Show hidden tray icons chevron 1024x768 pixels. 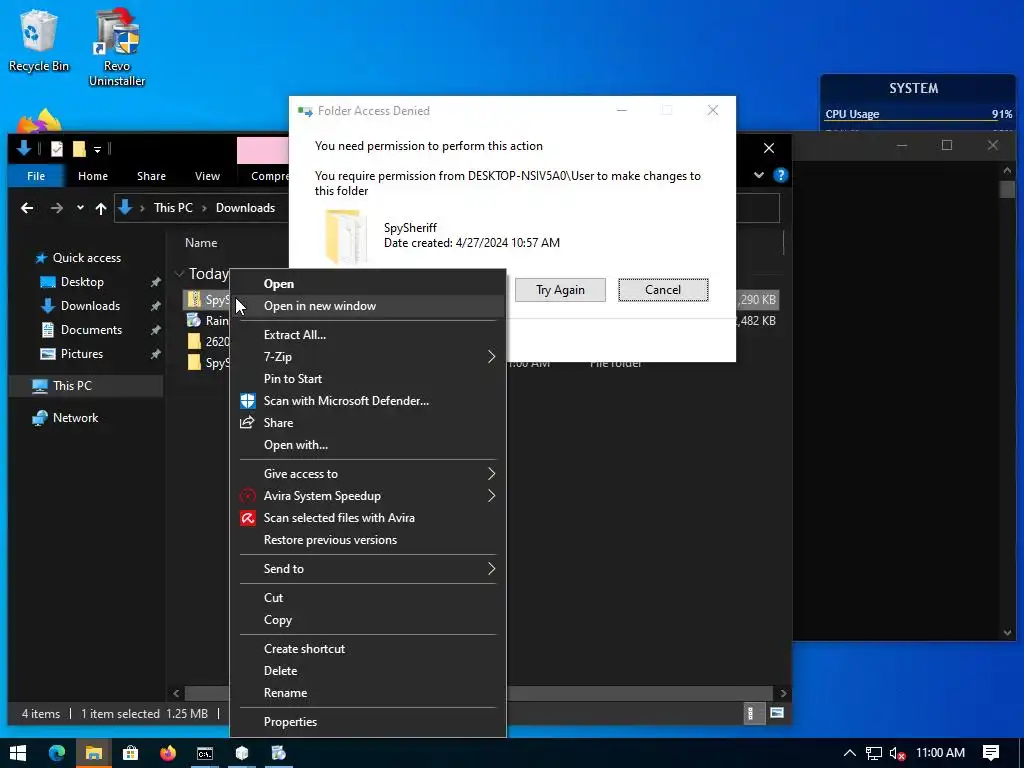[x=849, y=753]
